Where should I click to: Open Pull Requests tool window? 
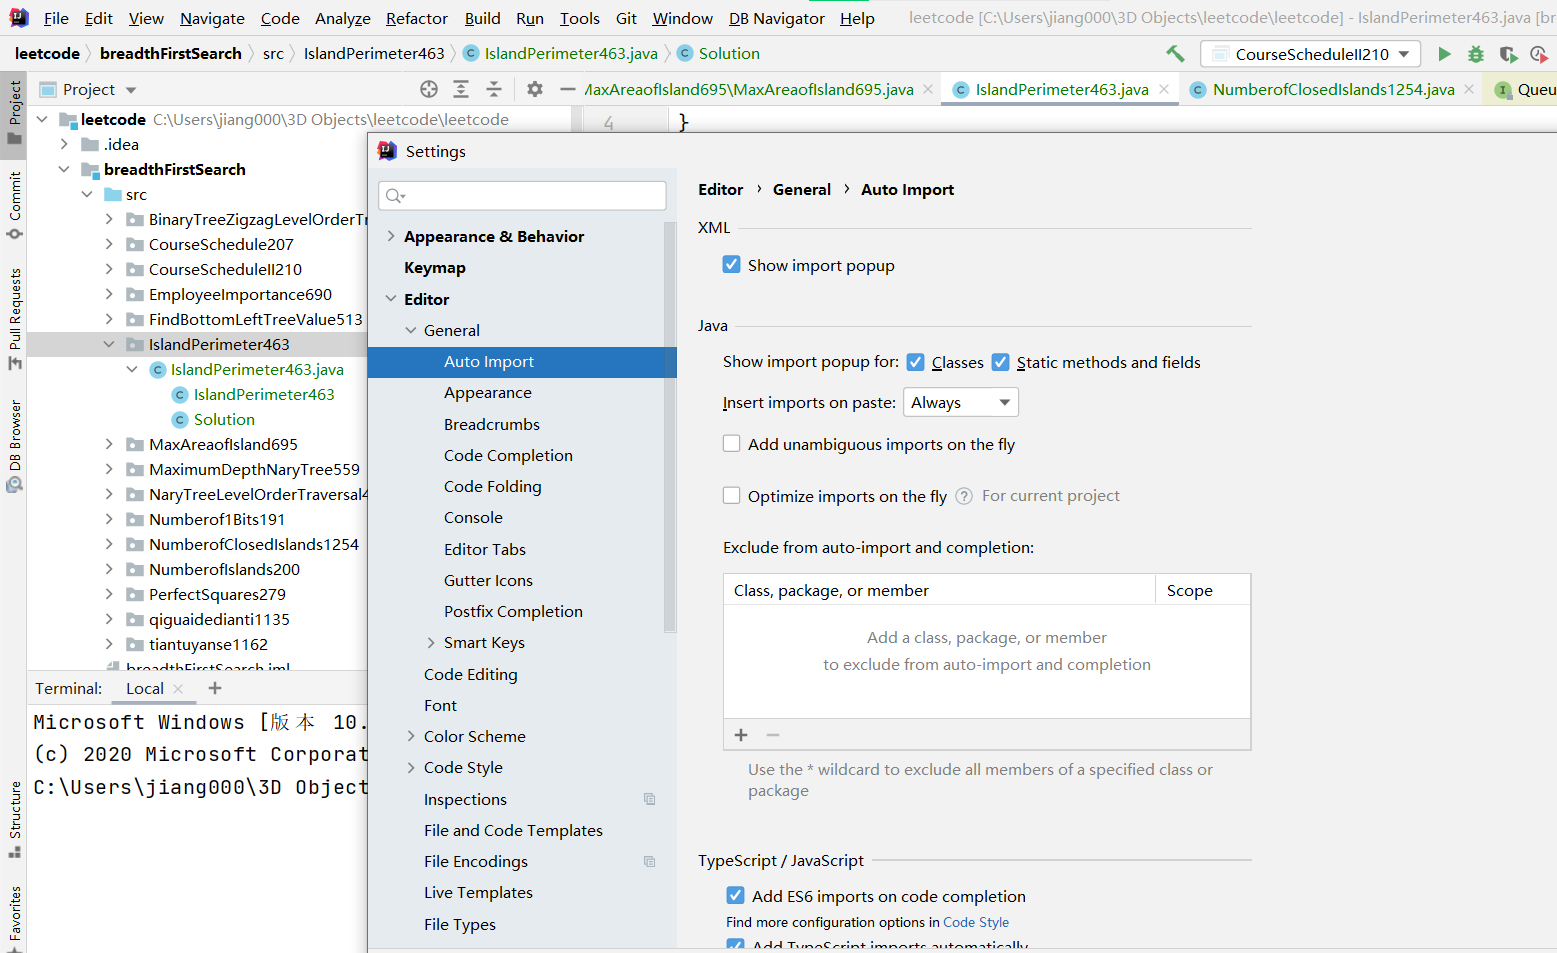[14, 319]
